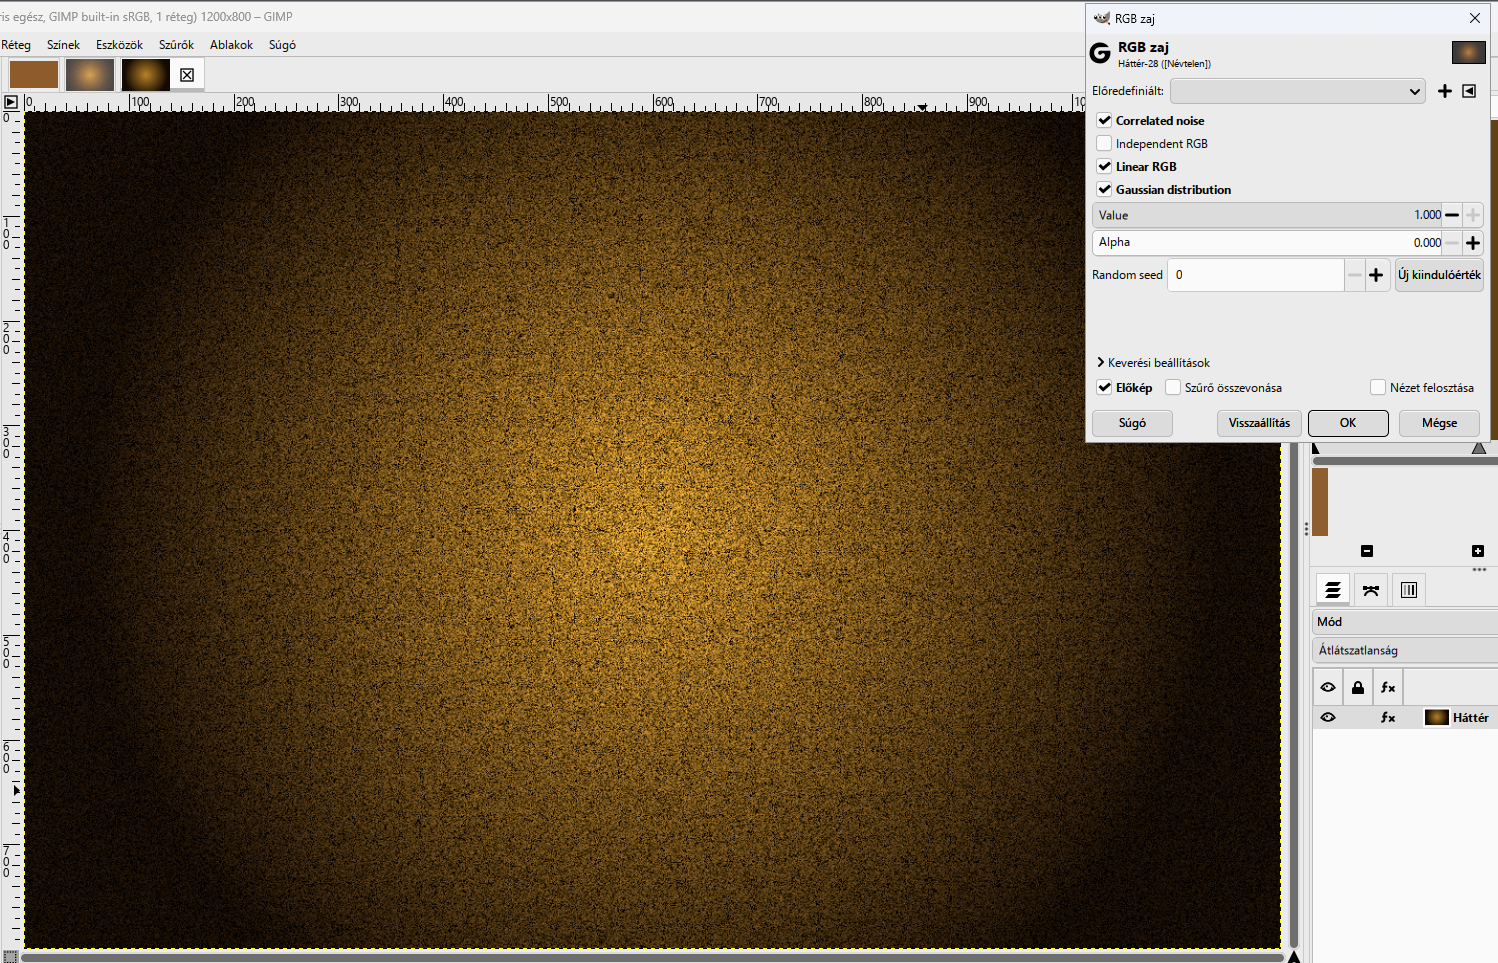Disable Linear RGB checkbox
Screen dimensions: 1498x963
tap(1105, 167)
